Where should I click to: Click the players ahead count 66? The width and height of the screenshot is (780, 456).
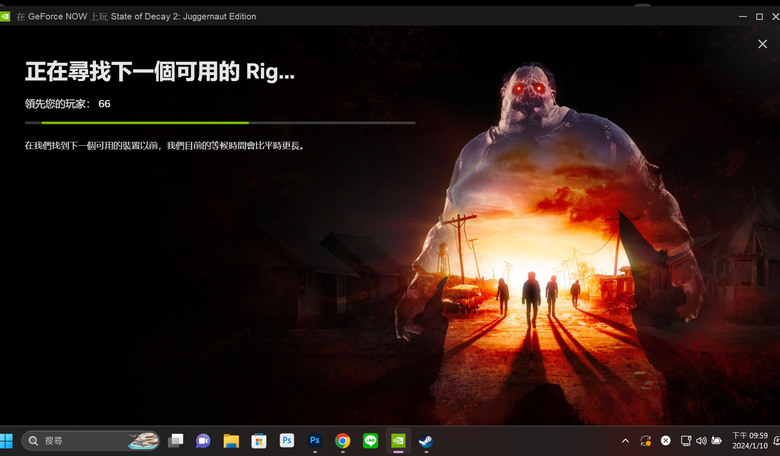tap(104, 104)
